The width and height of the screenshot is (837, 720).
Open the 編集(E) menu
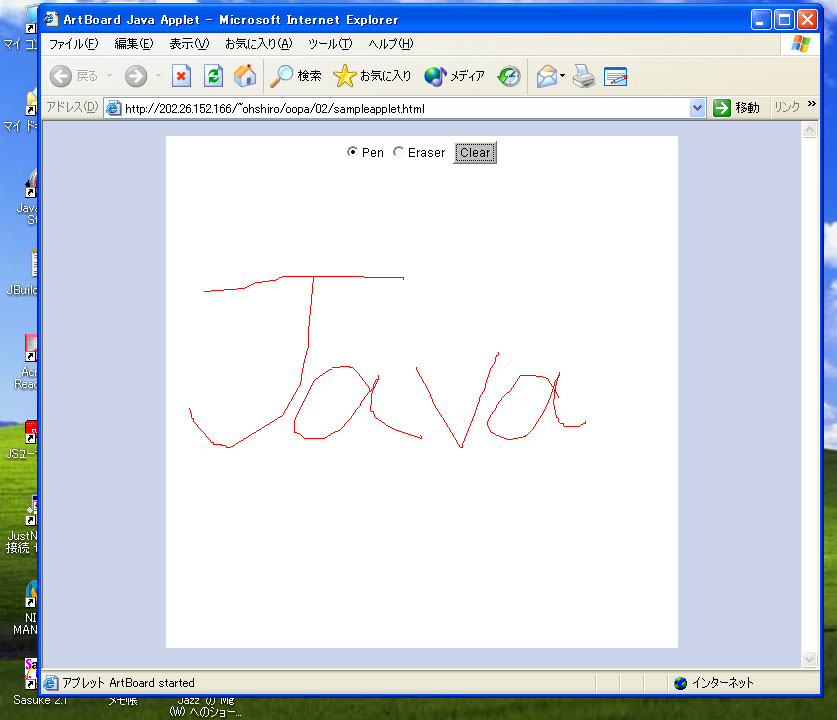pyautogui.click(x=134, y=44)
